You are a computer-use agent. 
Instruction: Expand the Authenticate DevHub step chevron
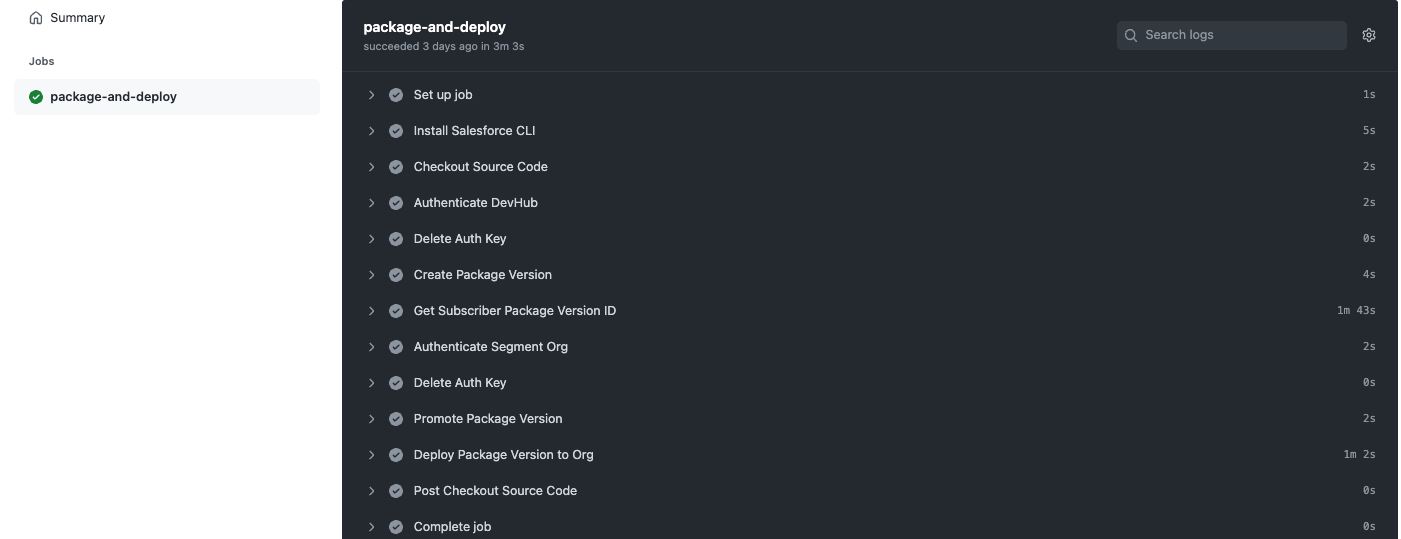tap(371, 203)
